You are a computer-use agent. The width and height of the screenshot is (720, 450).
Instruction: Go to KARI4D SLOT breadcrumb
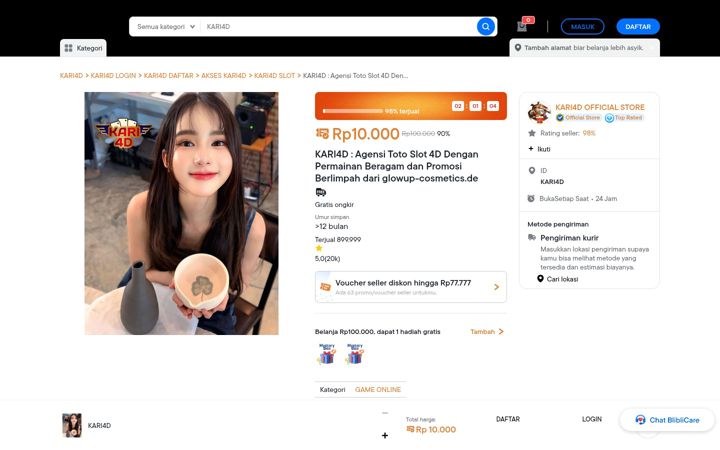tap(275, 76)
